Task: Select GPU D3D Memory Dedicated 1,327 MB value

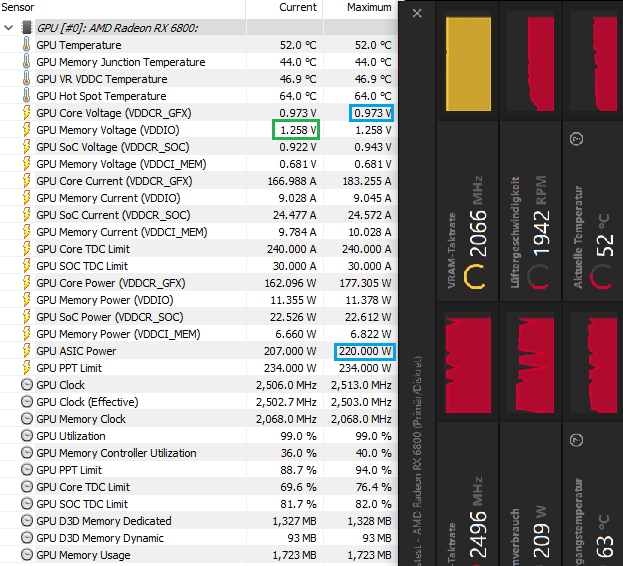Action: [x=294, y=521]
